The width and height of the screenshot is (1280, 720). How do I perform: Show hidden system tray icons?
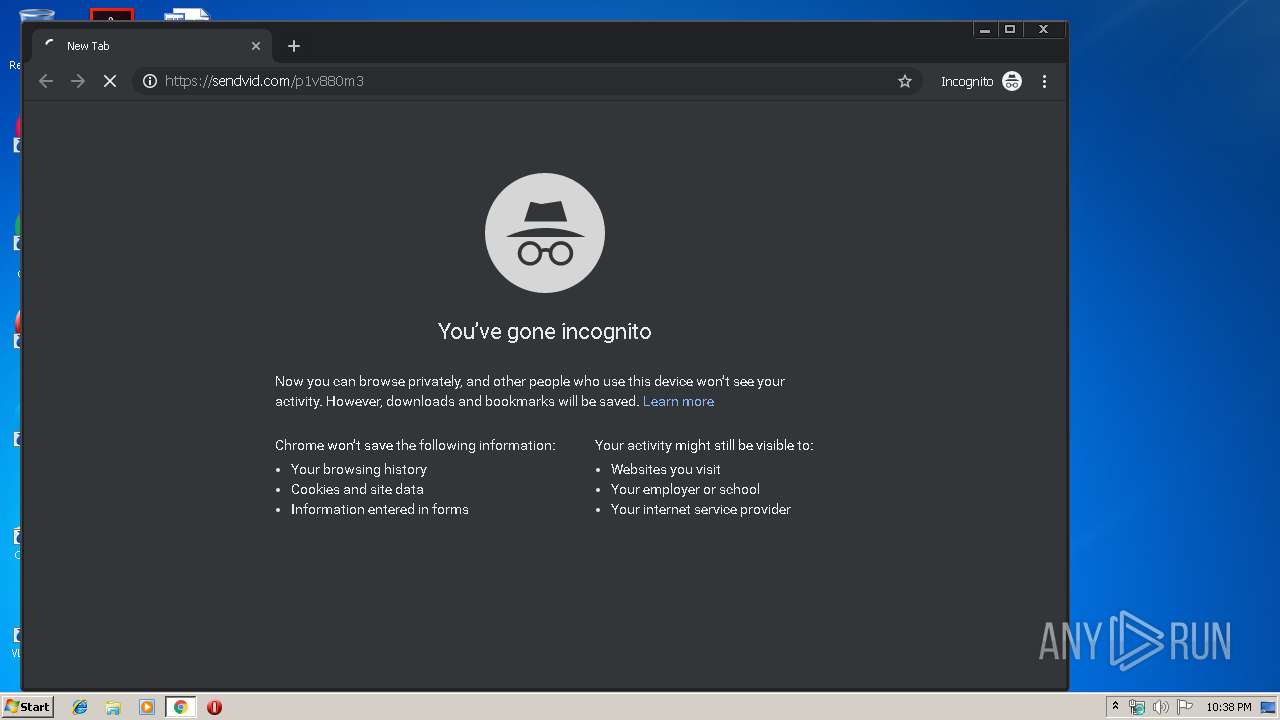pyautogui.click(x=1115, y=707)
